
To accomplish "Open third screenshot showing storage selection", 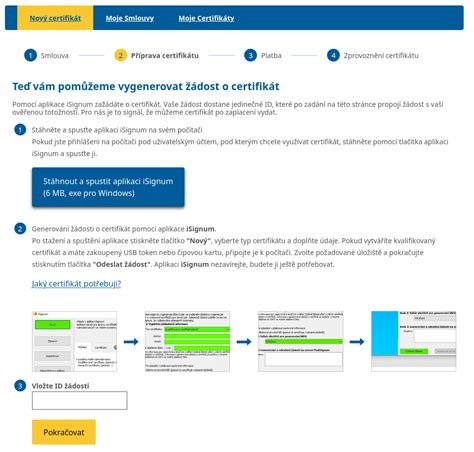I will click(x=301, y=341).
